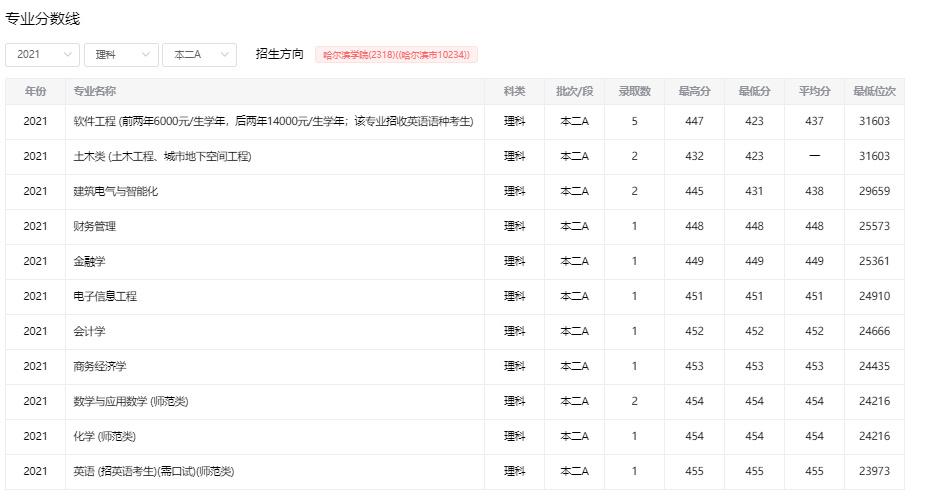Viewport: 942px width, 502px height.
Task: Click highest score 432 for 土木类
Action: tap(694, 156)
